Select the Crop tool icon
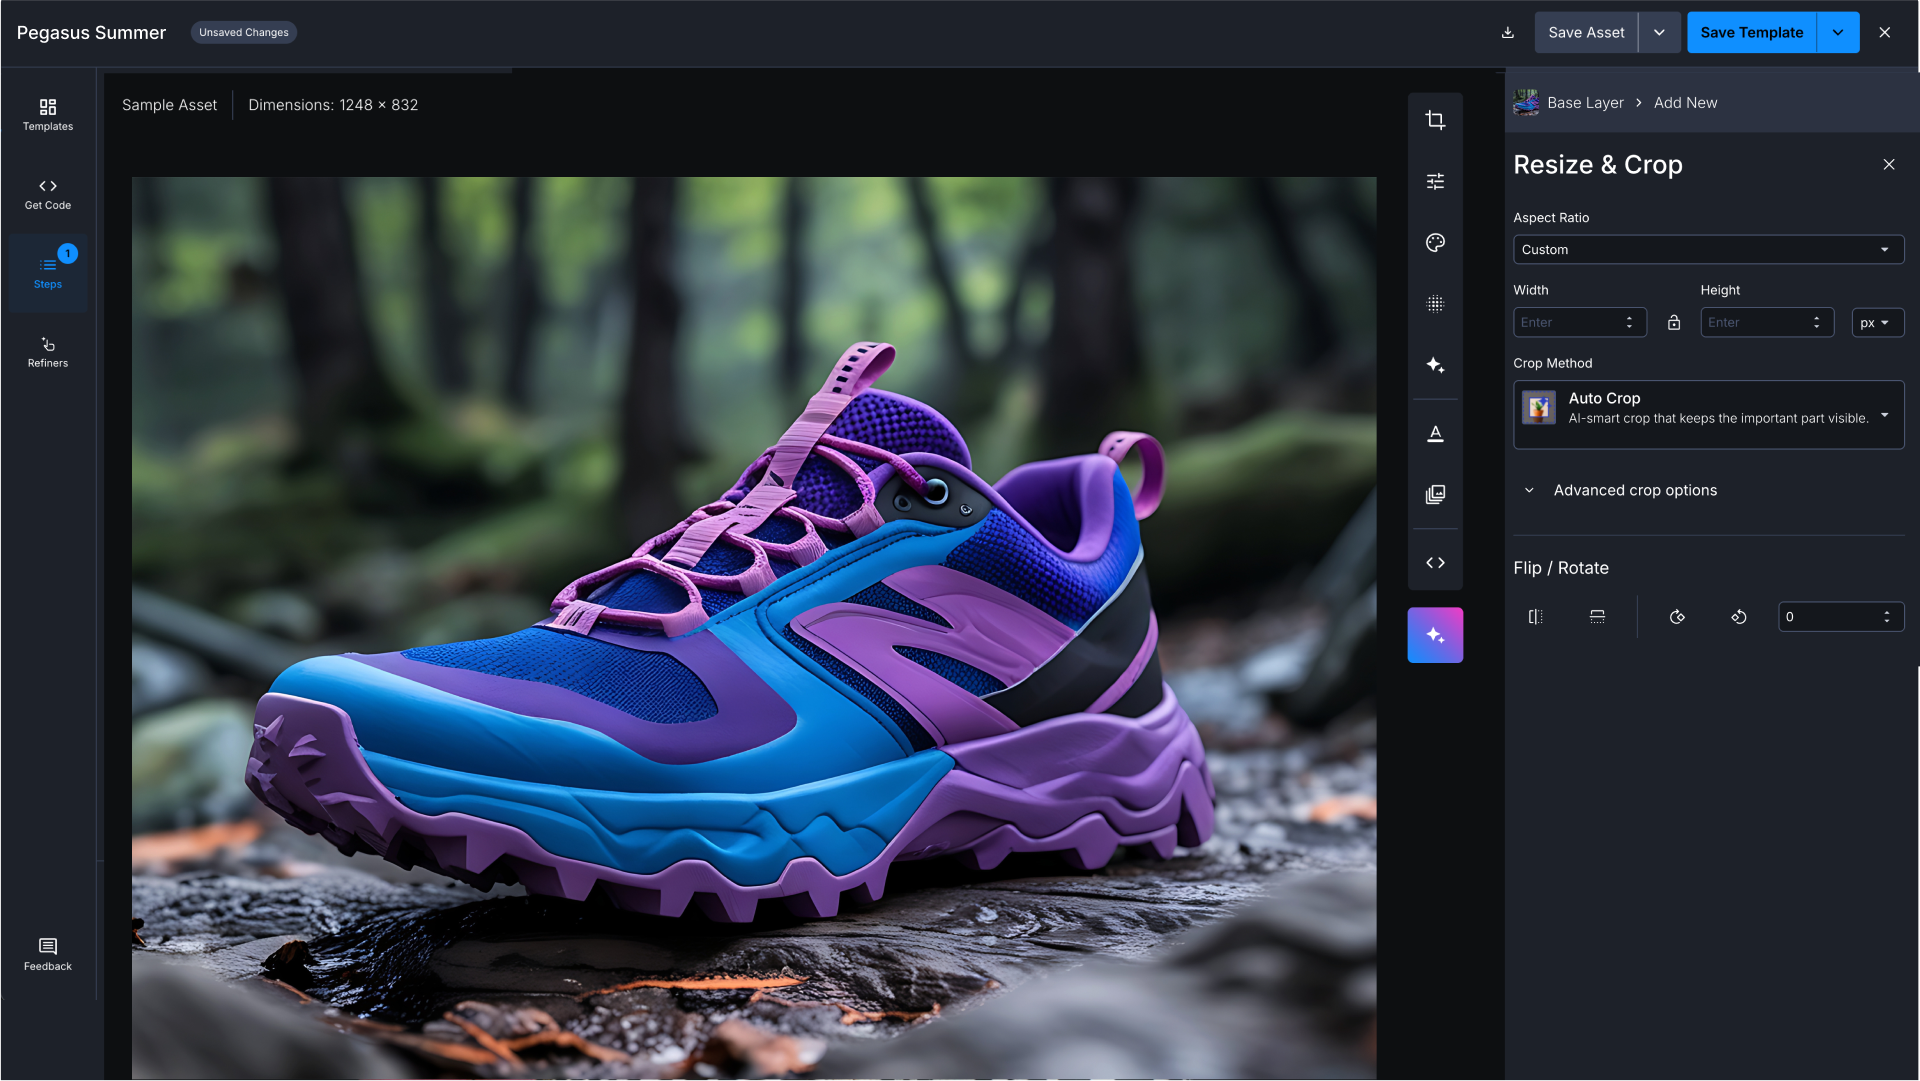 [x=1435, y=120]
